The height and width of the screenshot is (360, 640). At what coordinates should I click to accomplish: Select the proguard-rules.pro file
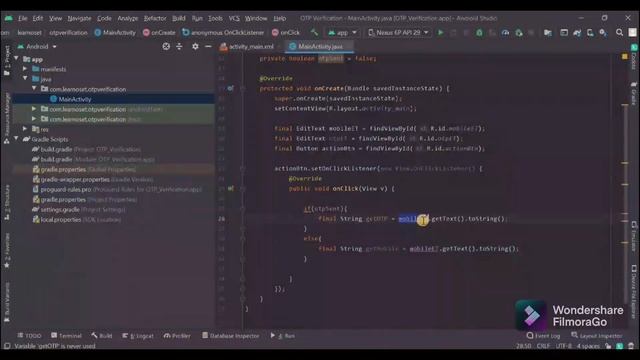tap(66, 189)
